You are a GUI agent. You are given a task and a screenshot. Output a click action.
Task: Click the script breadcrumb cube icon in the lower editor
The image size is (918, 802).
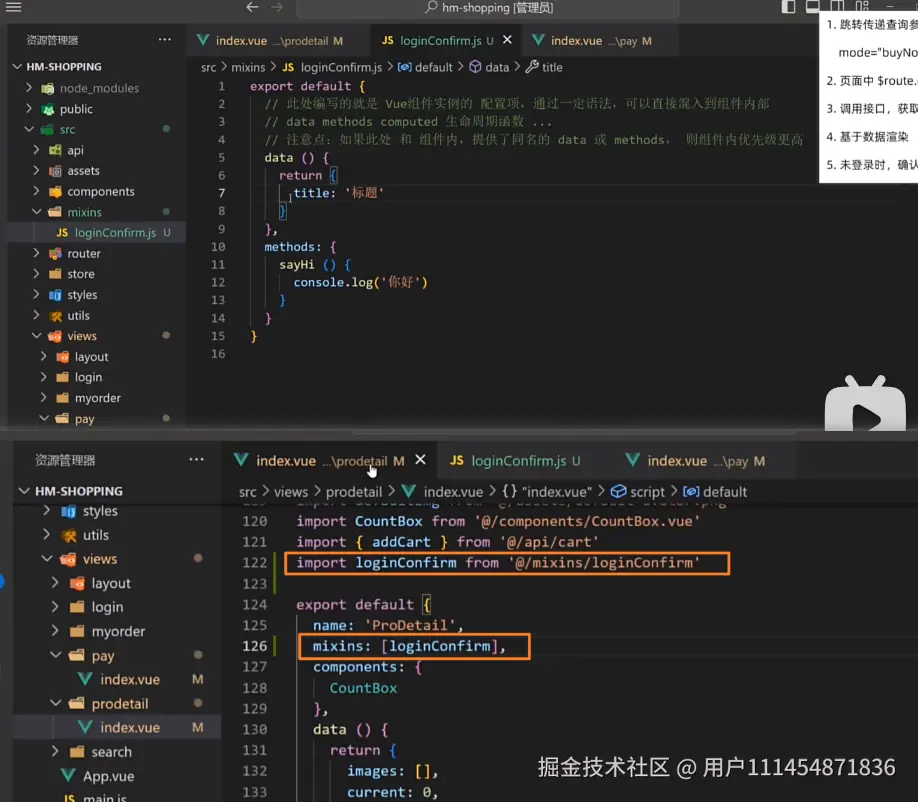click(x=618, y=491)
